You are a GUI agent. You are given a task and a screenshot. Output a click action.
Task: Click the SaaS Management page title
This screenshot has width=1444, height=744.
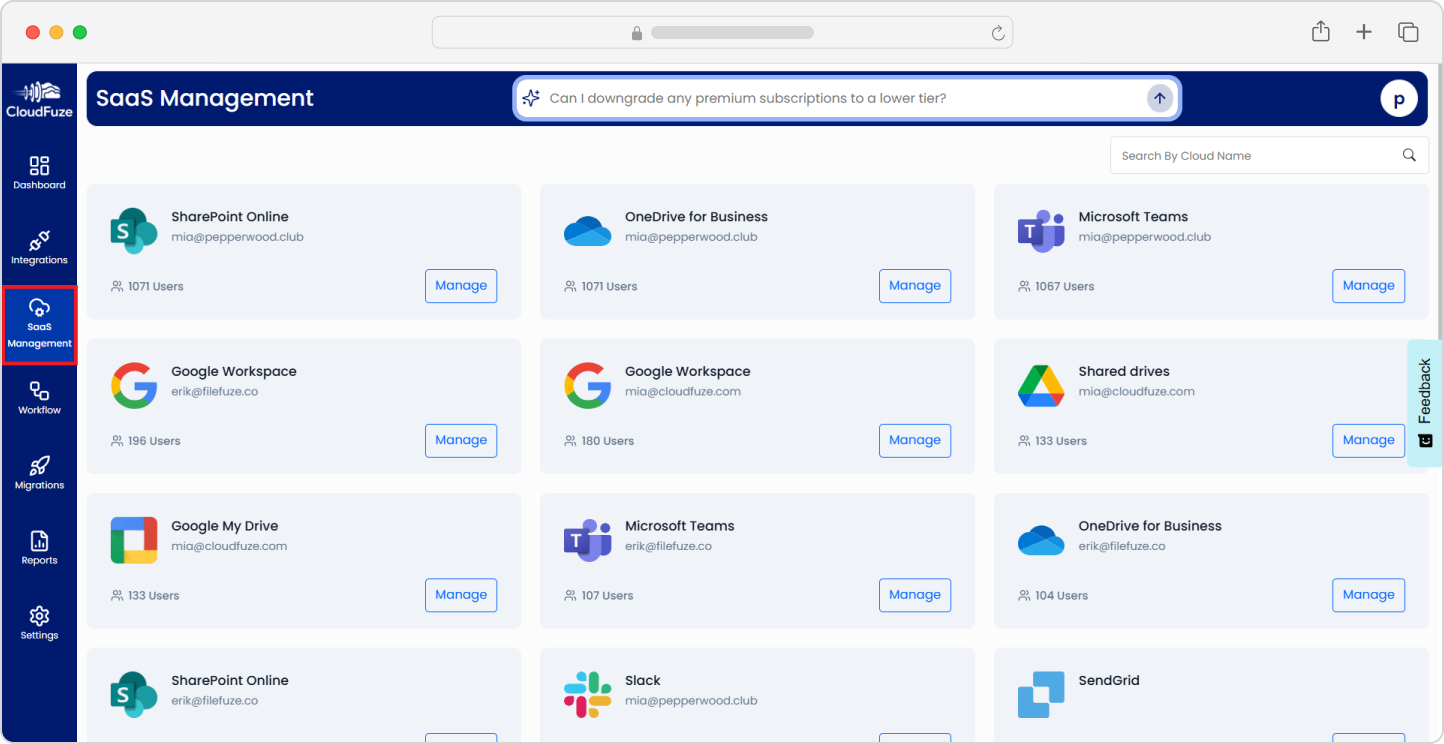[x=205, y=98]
